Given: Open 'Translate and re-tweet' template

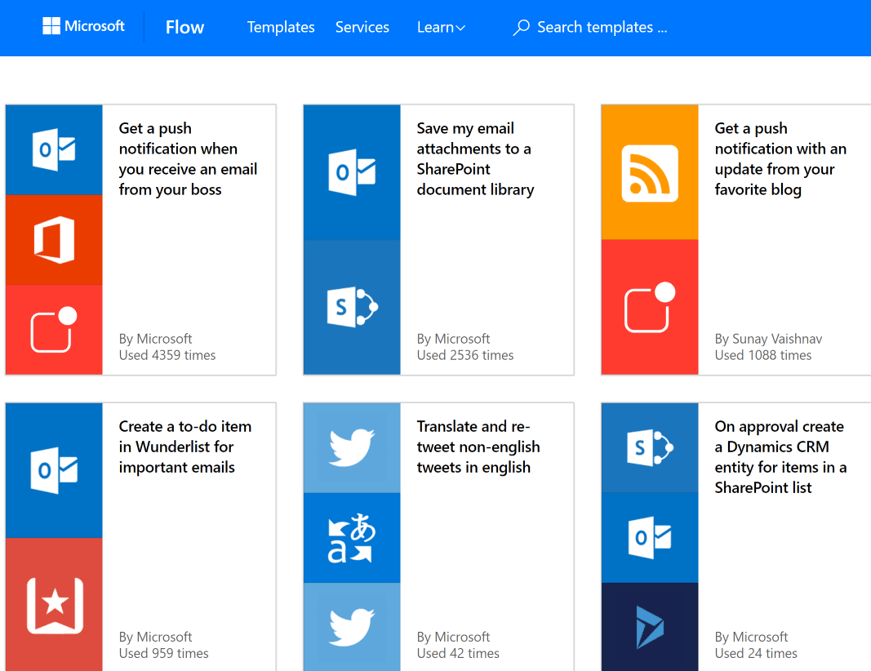Looking at the screenshot, I should click(x=478, y=447).
